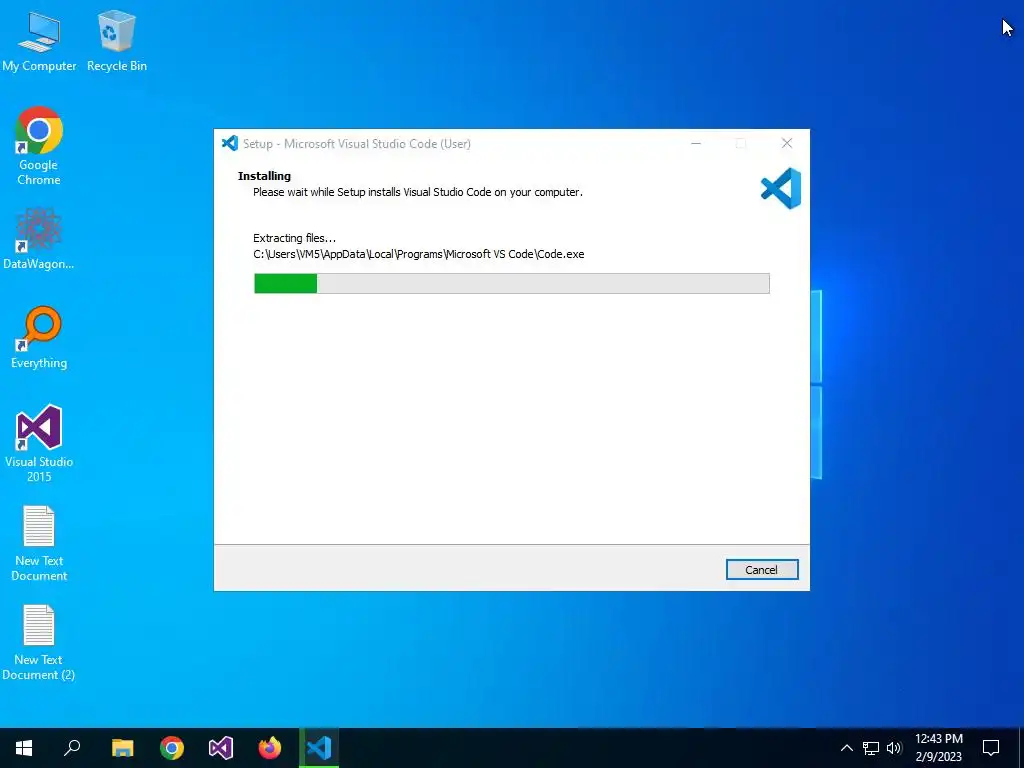This screenshot has width=1024, height=768.
Task: Click the VS Code setup taskbar button
Action: (319, 748)
